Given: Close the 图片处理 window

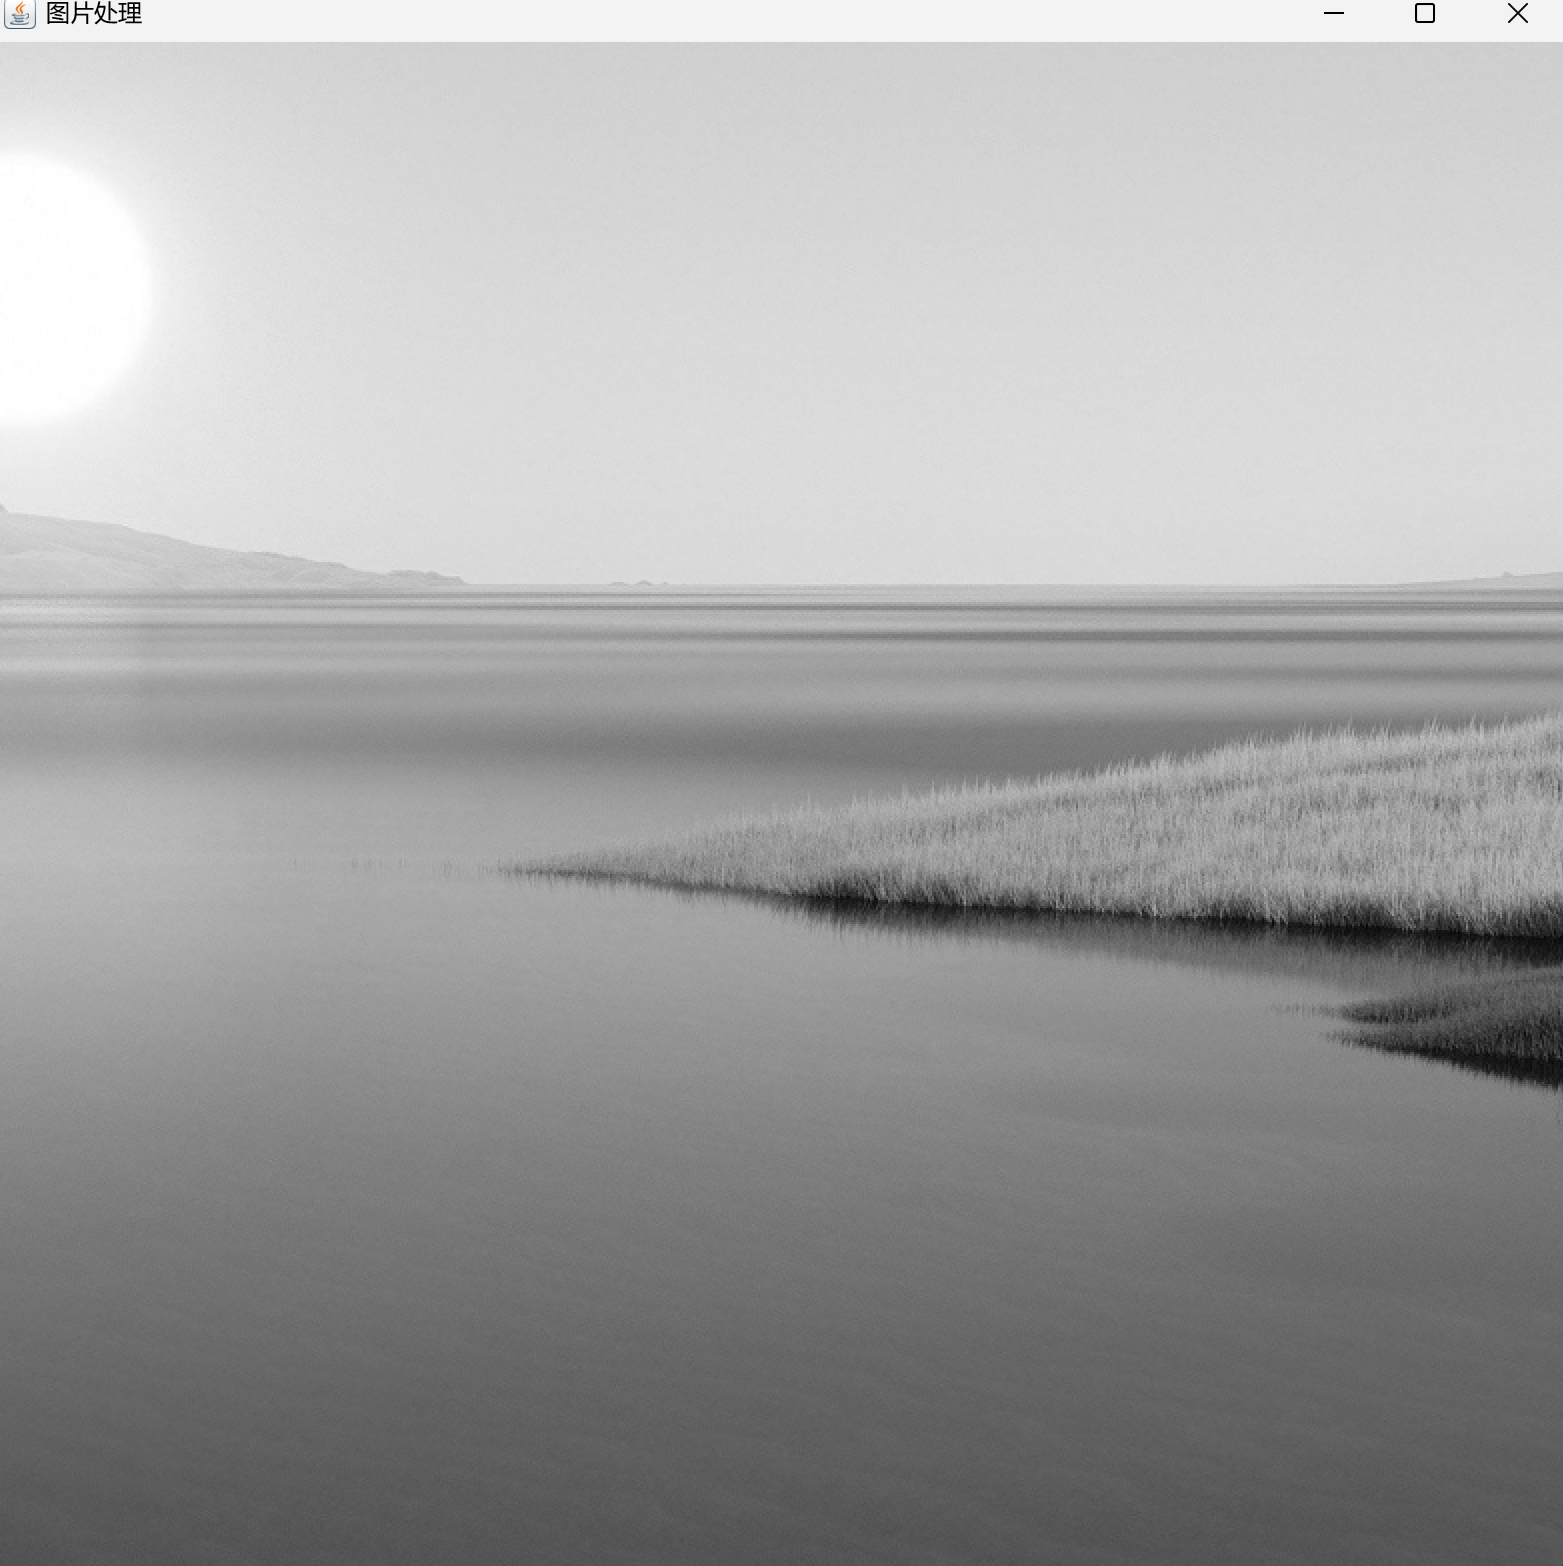Looking at the screenshot, I should [1517, 14].
